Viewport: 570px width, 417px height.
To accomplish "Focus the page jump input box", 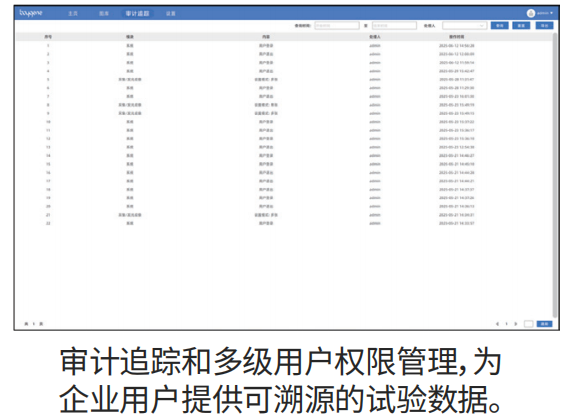I will (529, 324).
